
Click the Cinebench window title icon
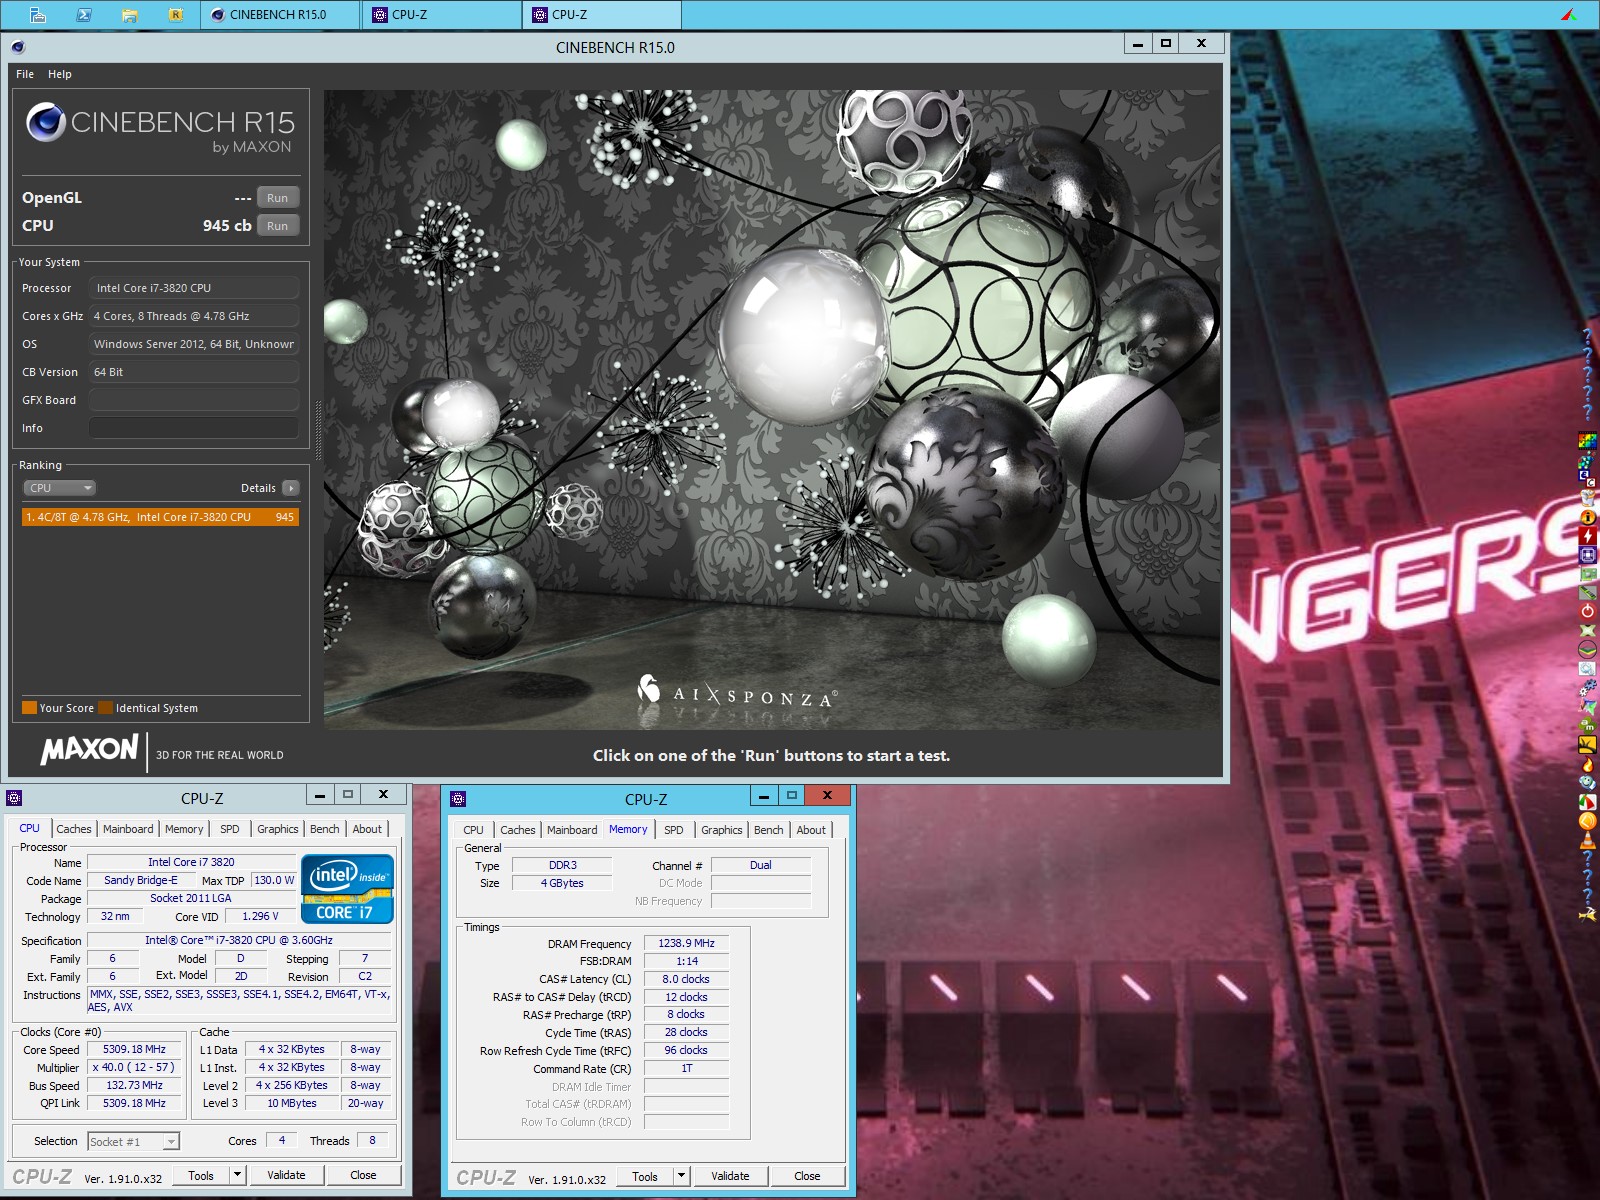tap(17, 46)
